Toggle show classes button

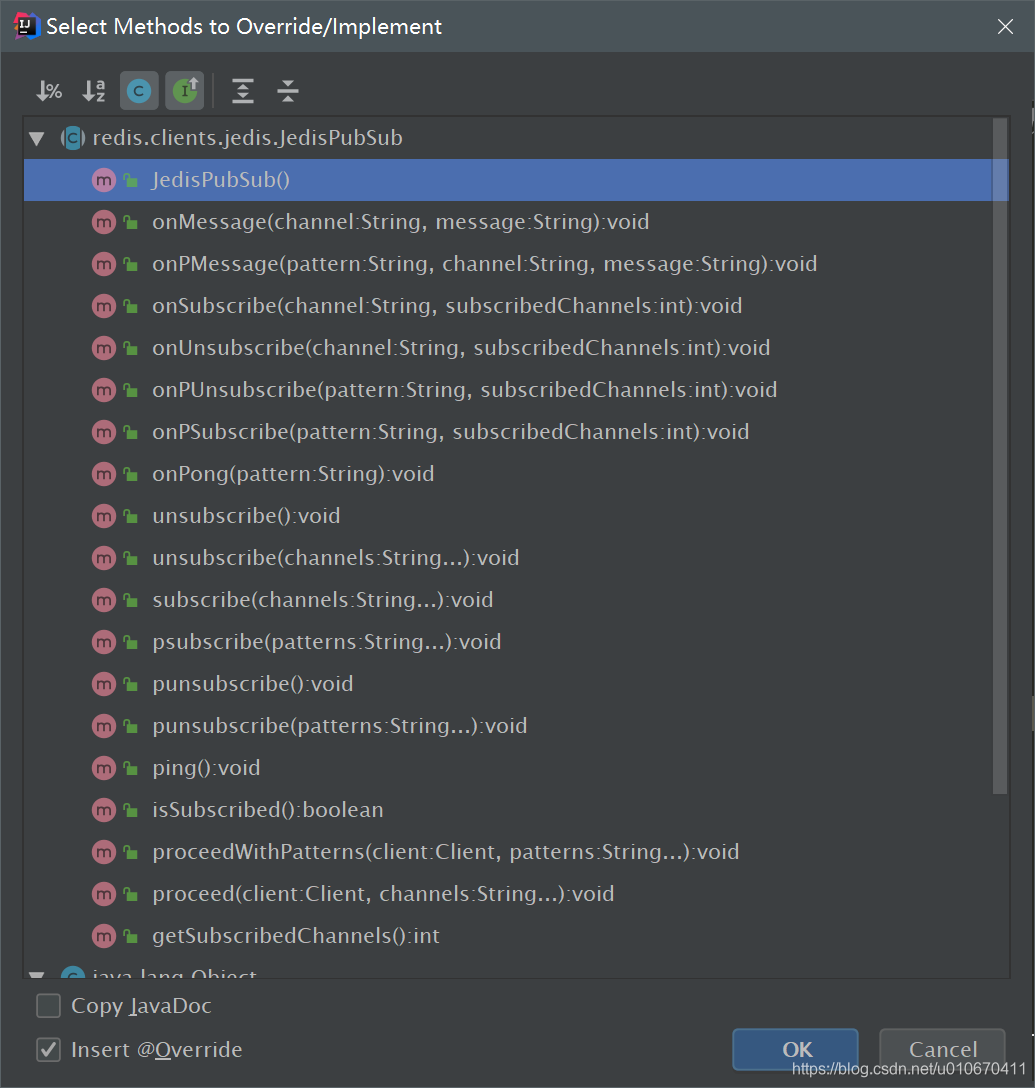coord(139,91)
